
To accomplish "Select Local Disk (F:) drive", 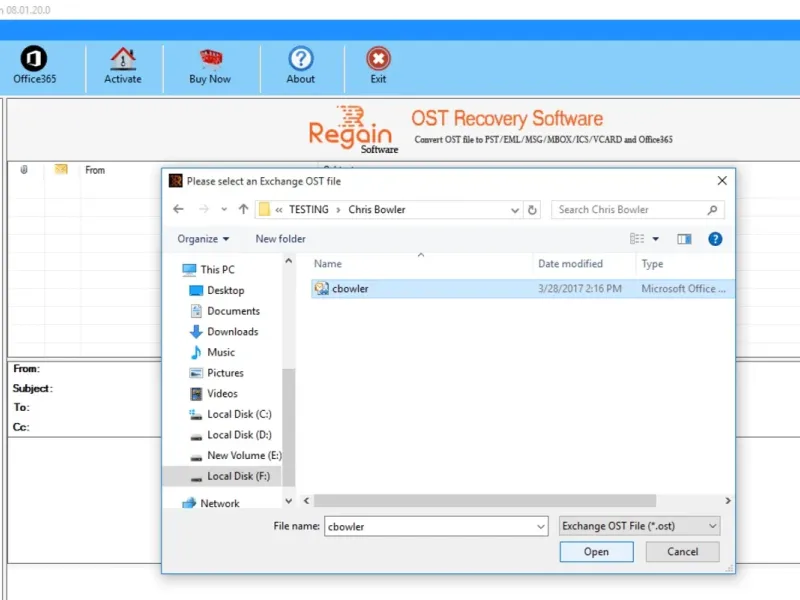I will click(x=238, y=476).
